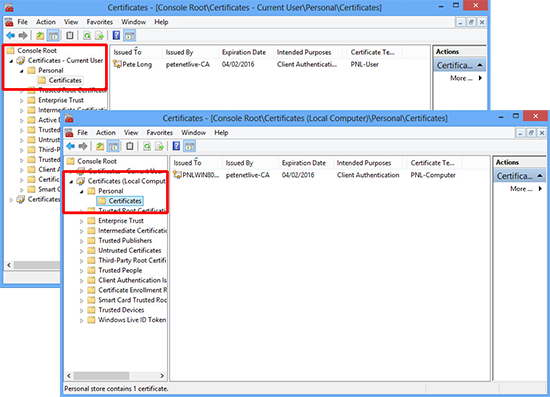Collapse Certificates (Local Computer) tree node

tap(71, 182)
